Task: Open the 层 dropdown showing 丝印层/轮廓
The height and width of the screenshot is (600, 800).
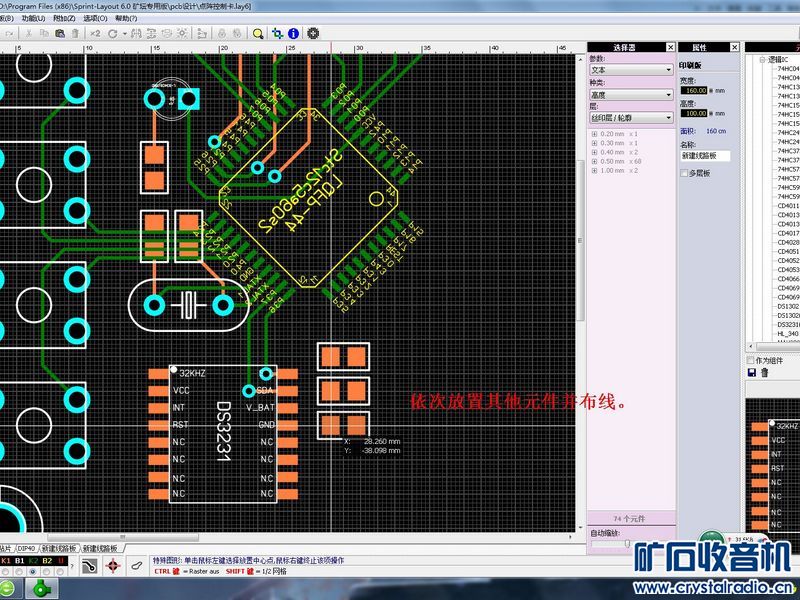Action: 632,118
